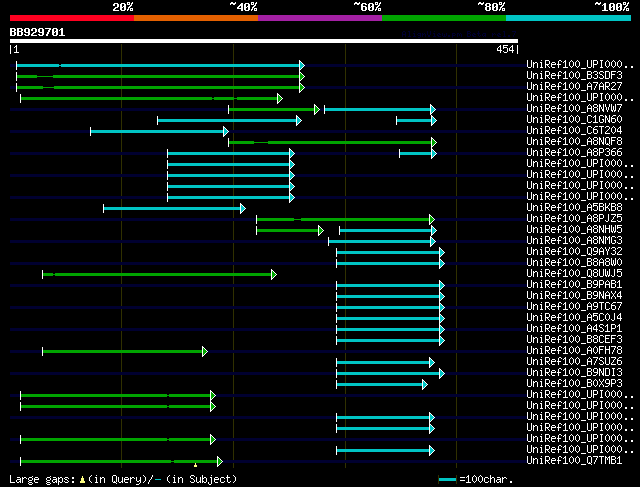Image resolution: width=640 pixels, height=487 pixels.
Task: Open the UniRef100_A7AR27 hit label
Action: pos(574,87)
